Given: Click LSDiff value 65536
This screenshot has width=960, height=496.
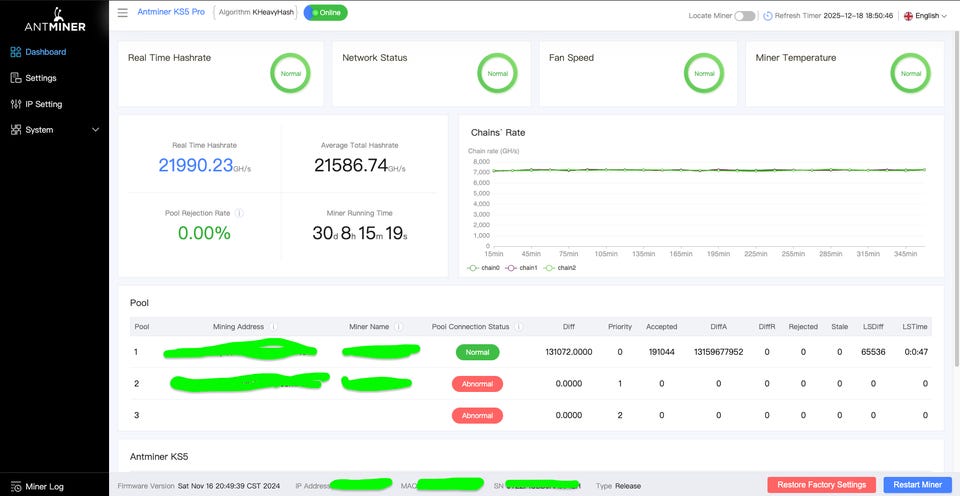Looking at the screenshot, I should click(872, 352).
